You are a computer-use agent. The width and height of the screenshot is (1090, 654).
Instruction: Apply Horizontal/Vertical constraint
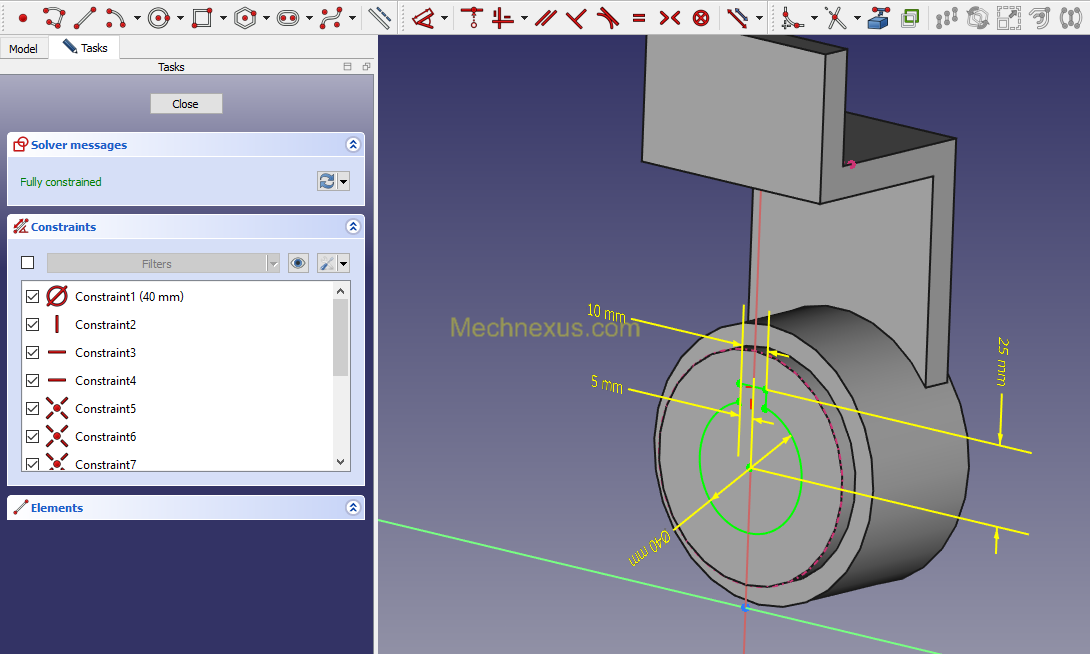(x=502, y=18)
